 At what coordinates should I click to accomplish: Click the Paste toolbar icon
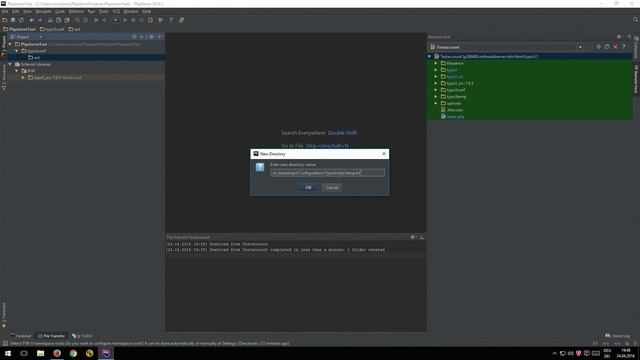pyautogui.click(x=67, y=20)
